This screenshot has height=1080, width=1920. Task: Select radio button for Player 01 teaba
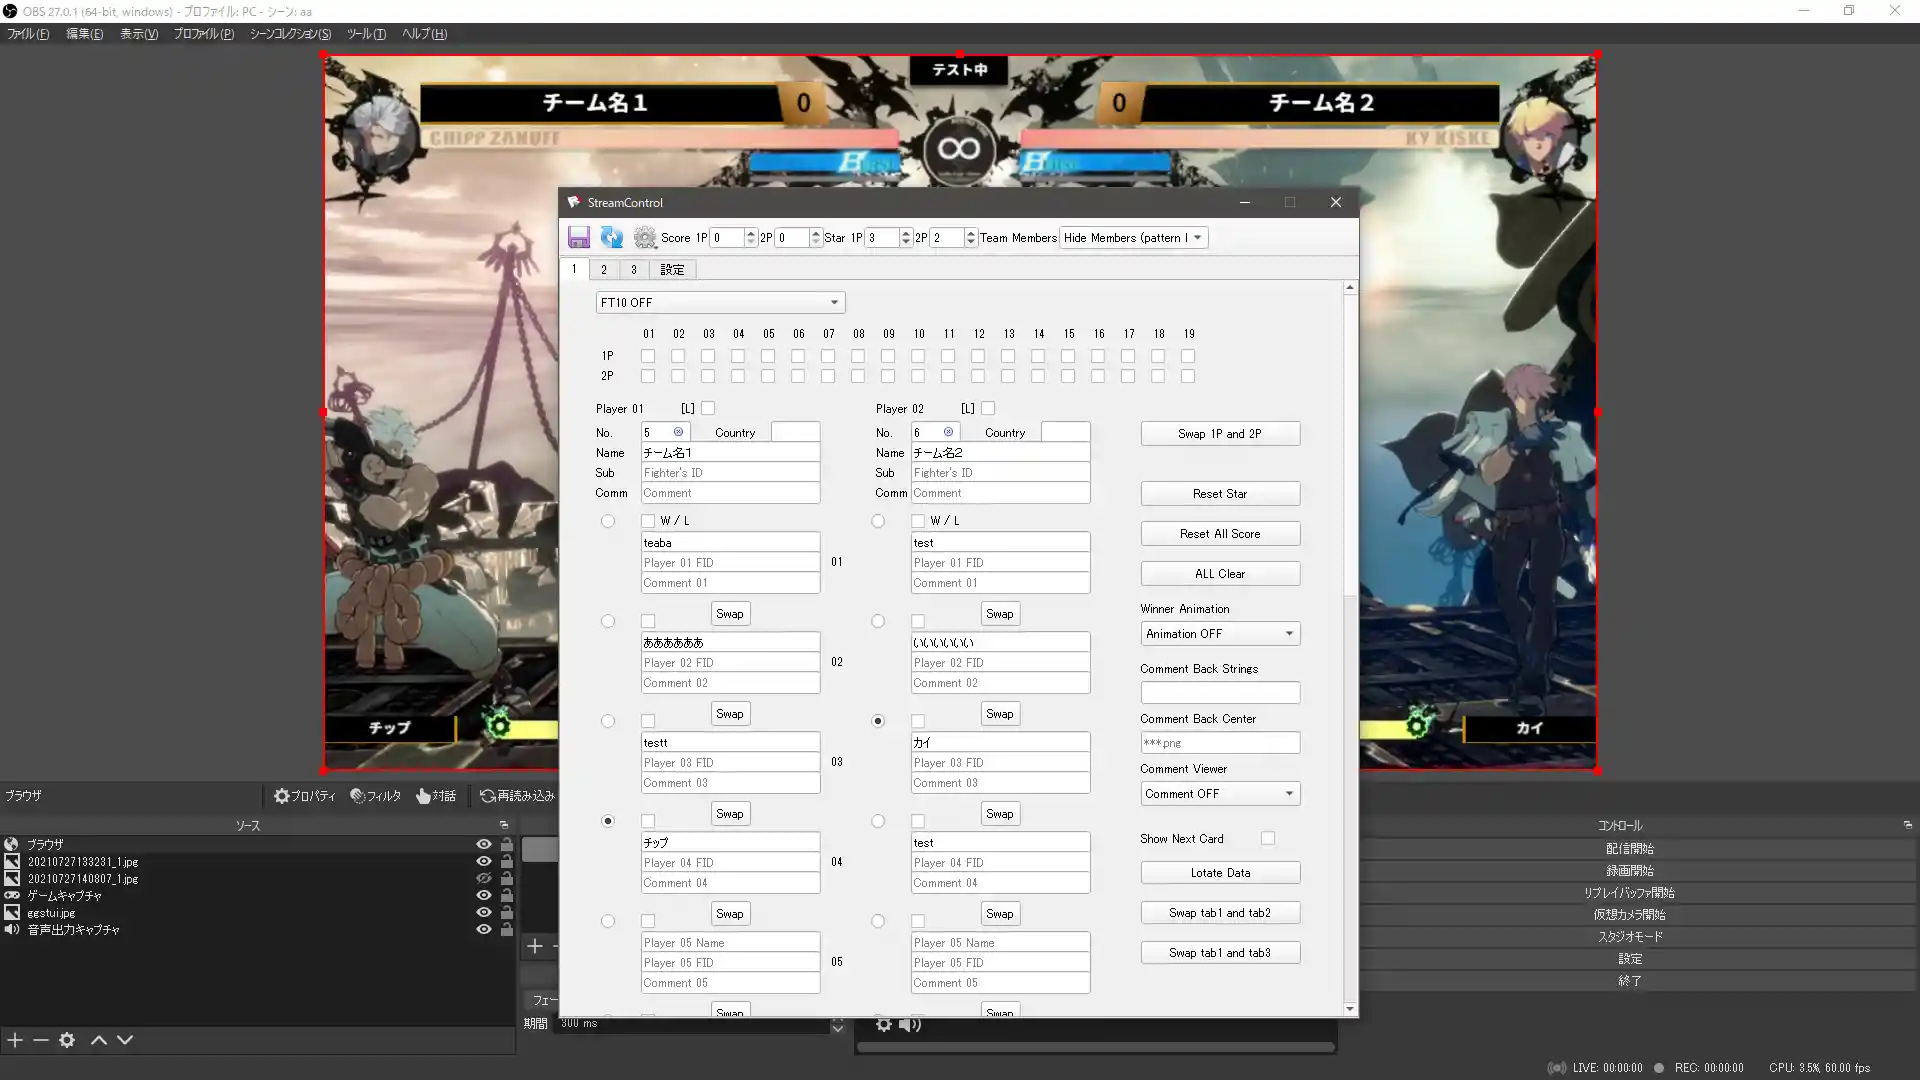coord(608,521)
